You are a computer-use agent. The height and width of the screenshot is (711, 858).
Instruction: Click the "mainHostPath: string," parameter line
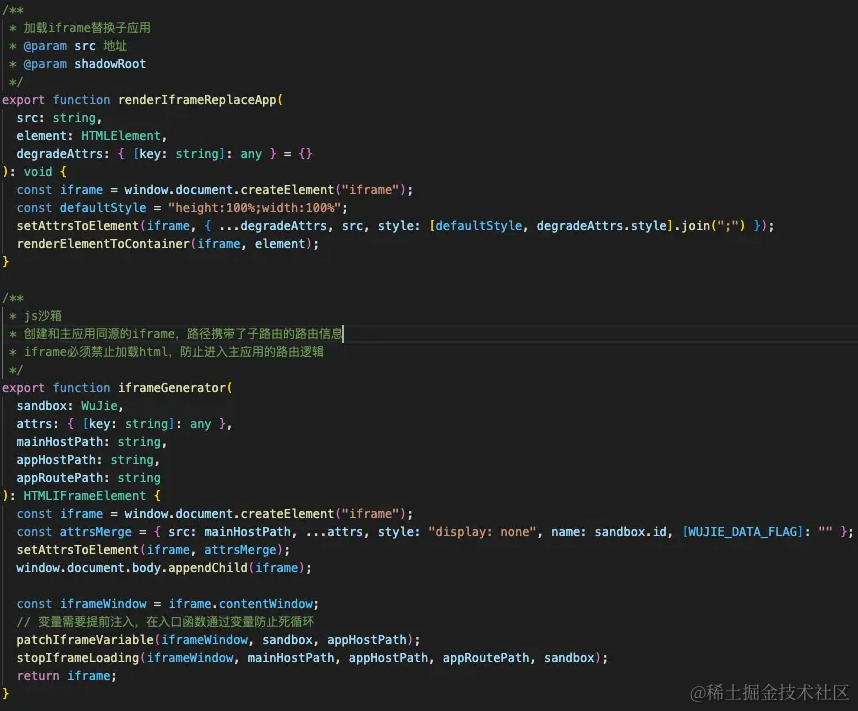(91, 442)
